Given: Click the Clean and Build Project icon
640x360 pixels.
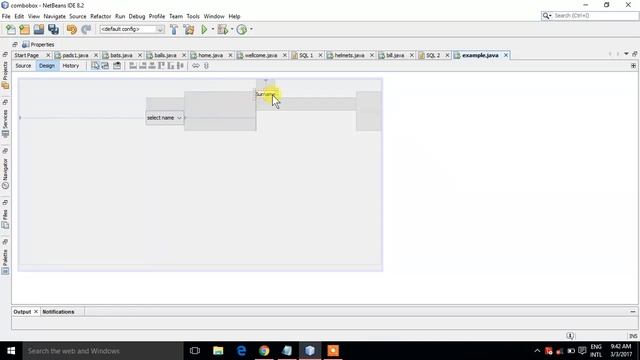Looking at the screenshot, I should pos(189,29).
